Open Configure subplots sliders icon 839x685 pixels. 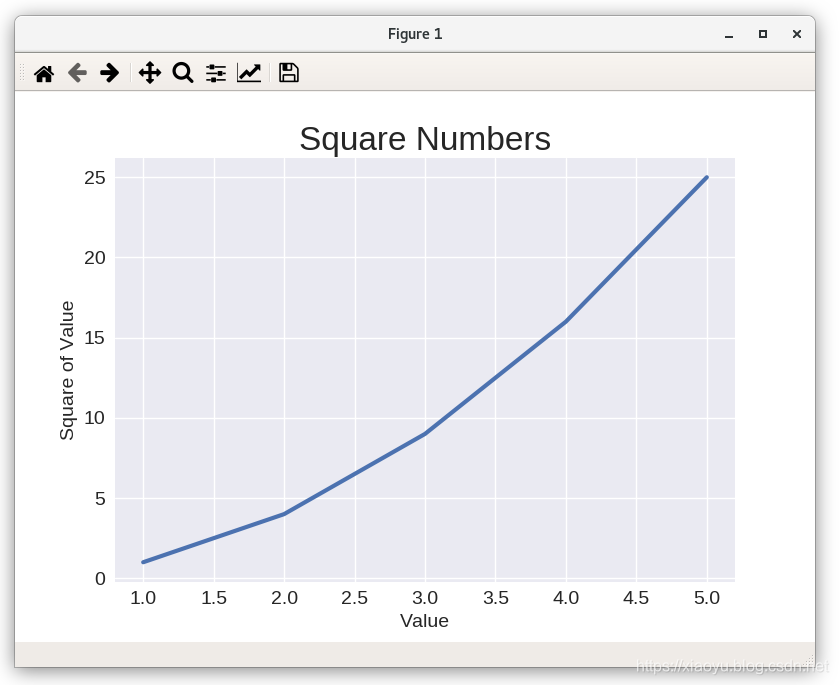[x=216, y=73]
